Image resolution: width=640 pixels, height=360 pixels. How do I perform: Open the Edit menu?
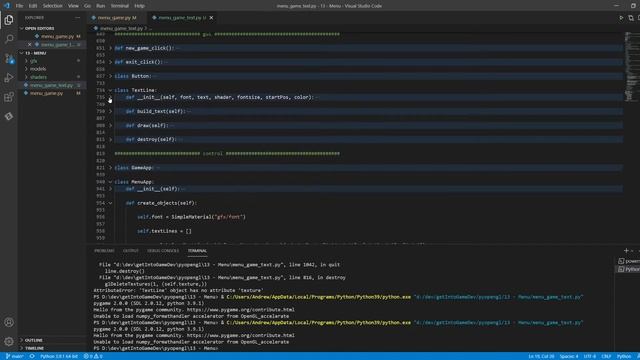pos(33,6)
